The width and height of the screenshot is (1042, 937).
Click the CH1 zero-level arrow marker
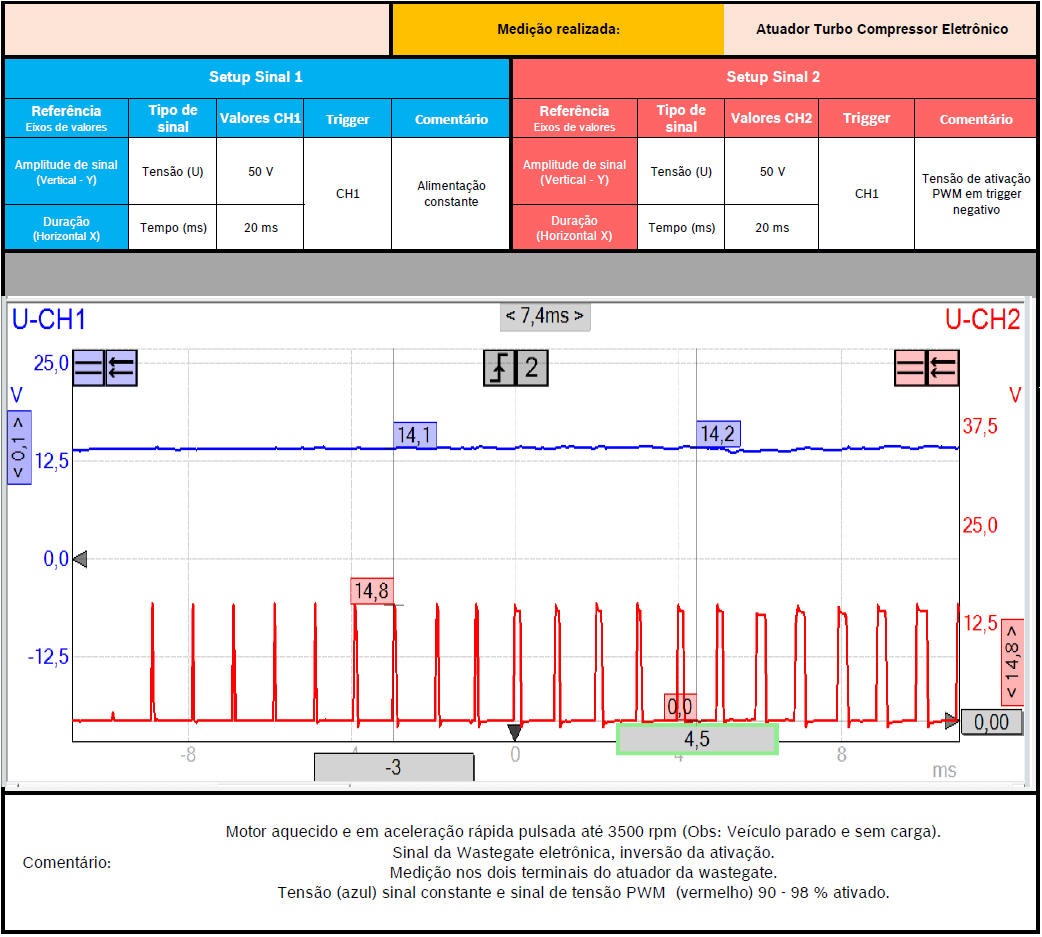click(x=81, y=559)
